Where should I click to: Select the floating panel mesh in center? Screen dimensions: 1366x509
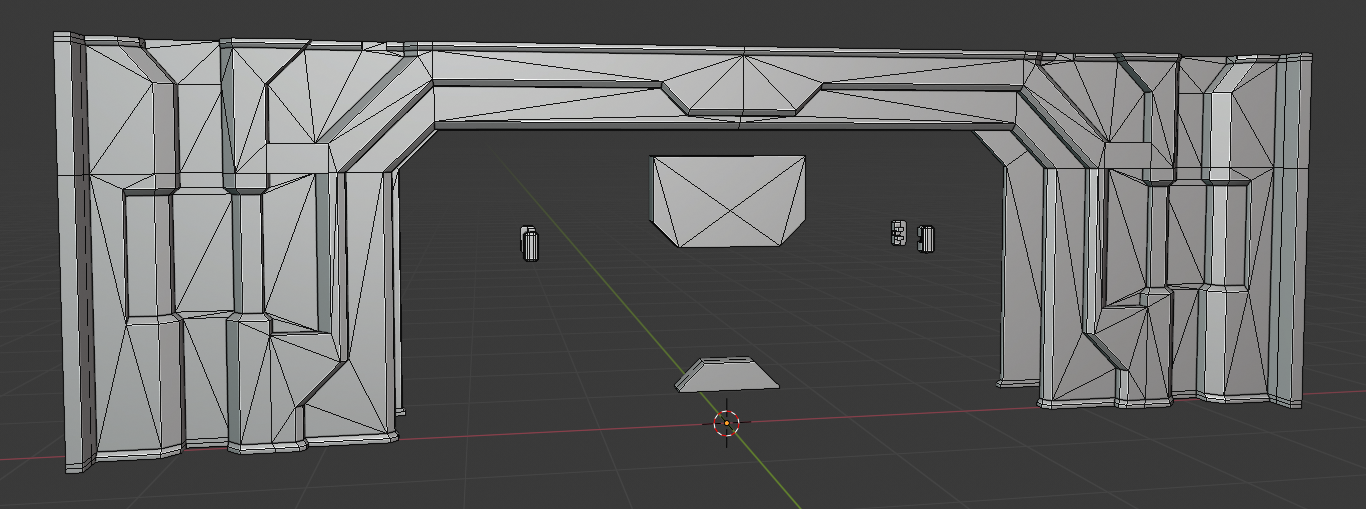tap(728, 201)
